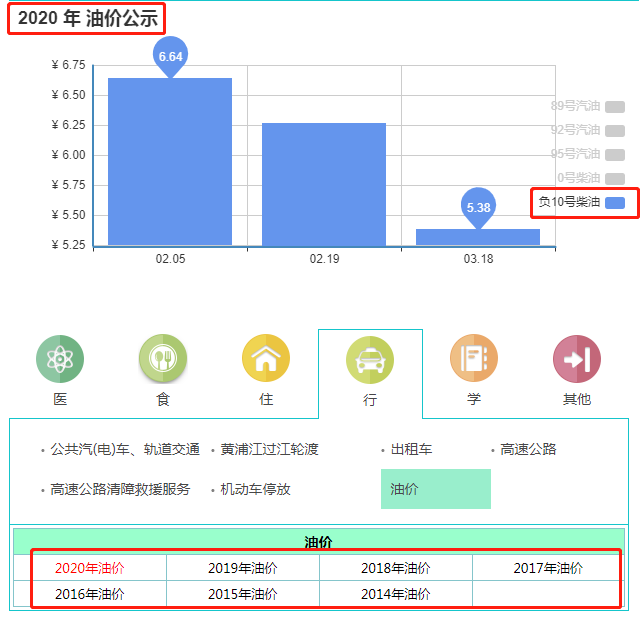
Task: Open 2017年油价 table link
Action: (x=548, y=568)
